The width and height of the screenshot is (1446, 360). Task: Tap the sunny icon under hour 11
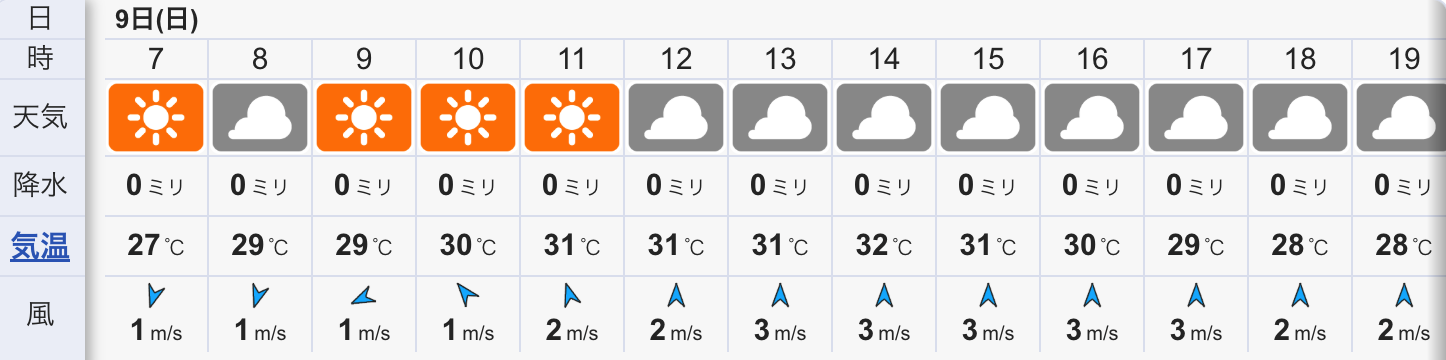[x=572, y=118]
